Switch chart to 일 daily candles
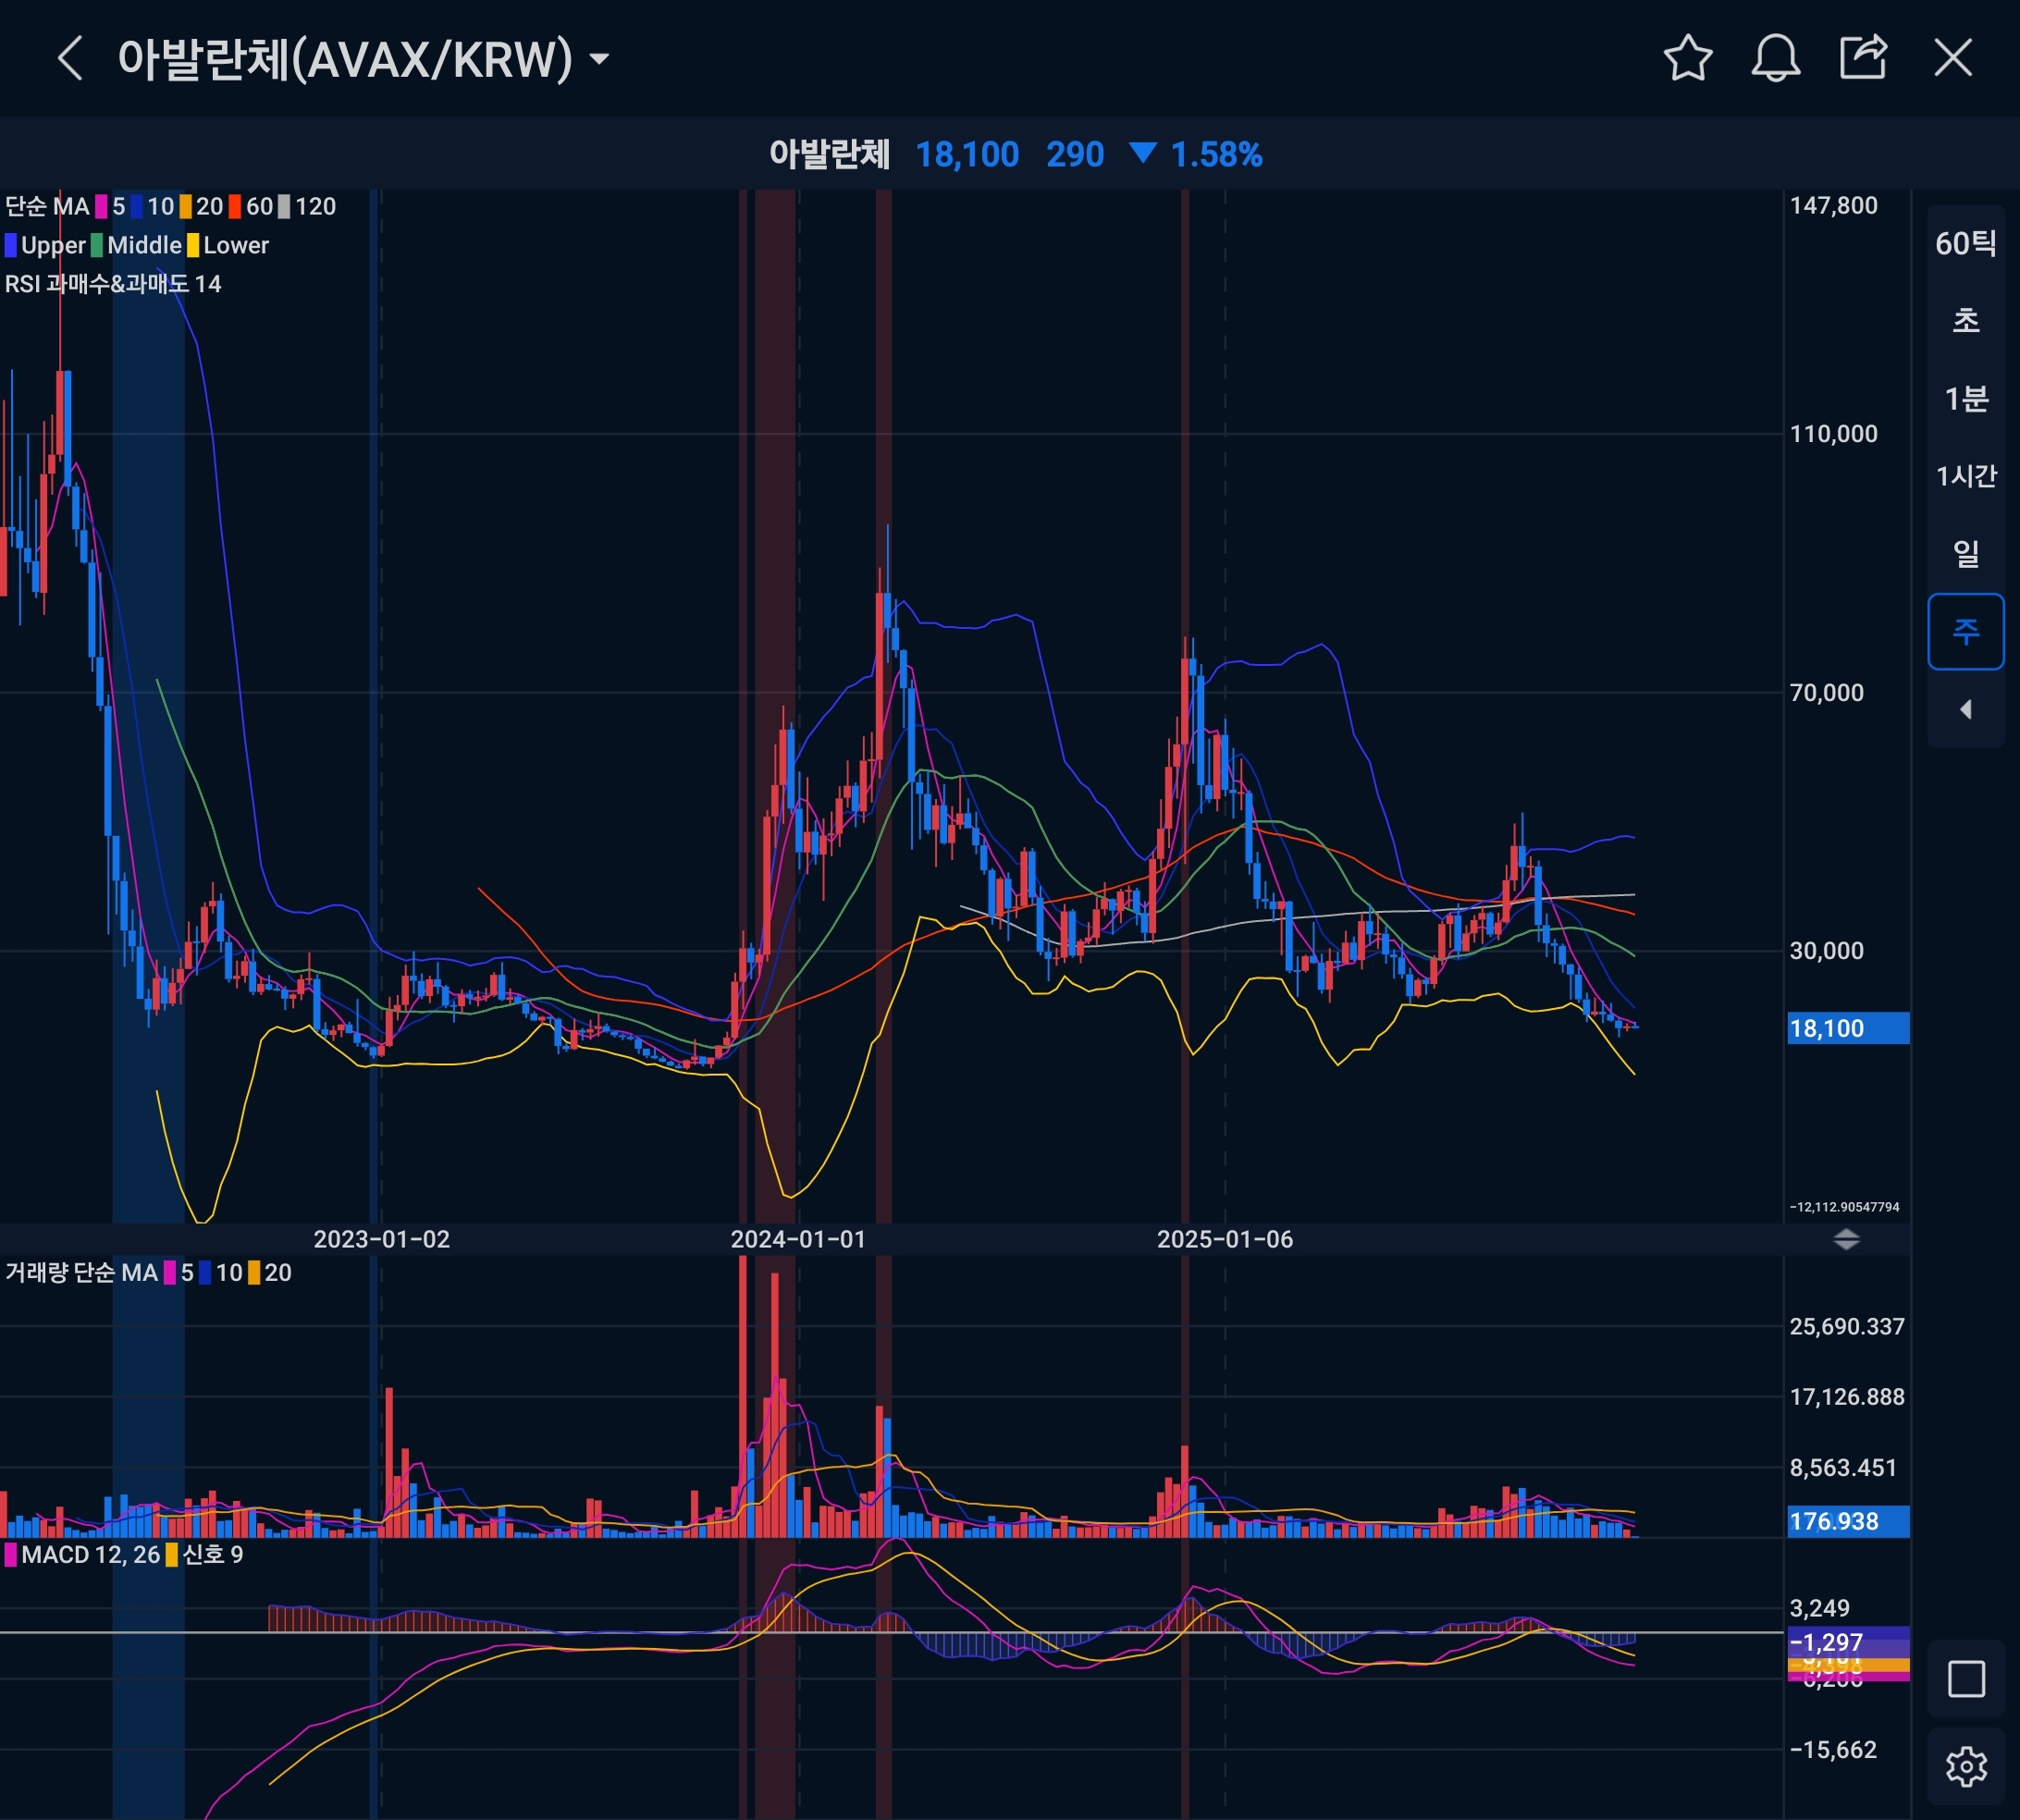 click(x=1965, y=553)
